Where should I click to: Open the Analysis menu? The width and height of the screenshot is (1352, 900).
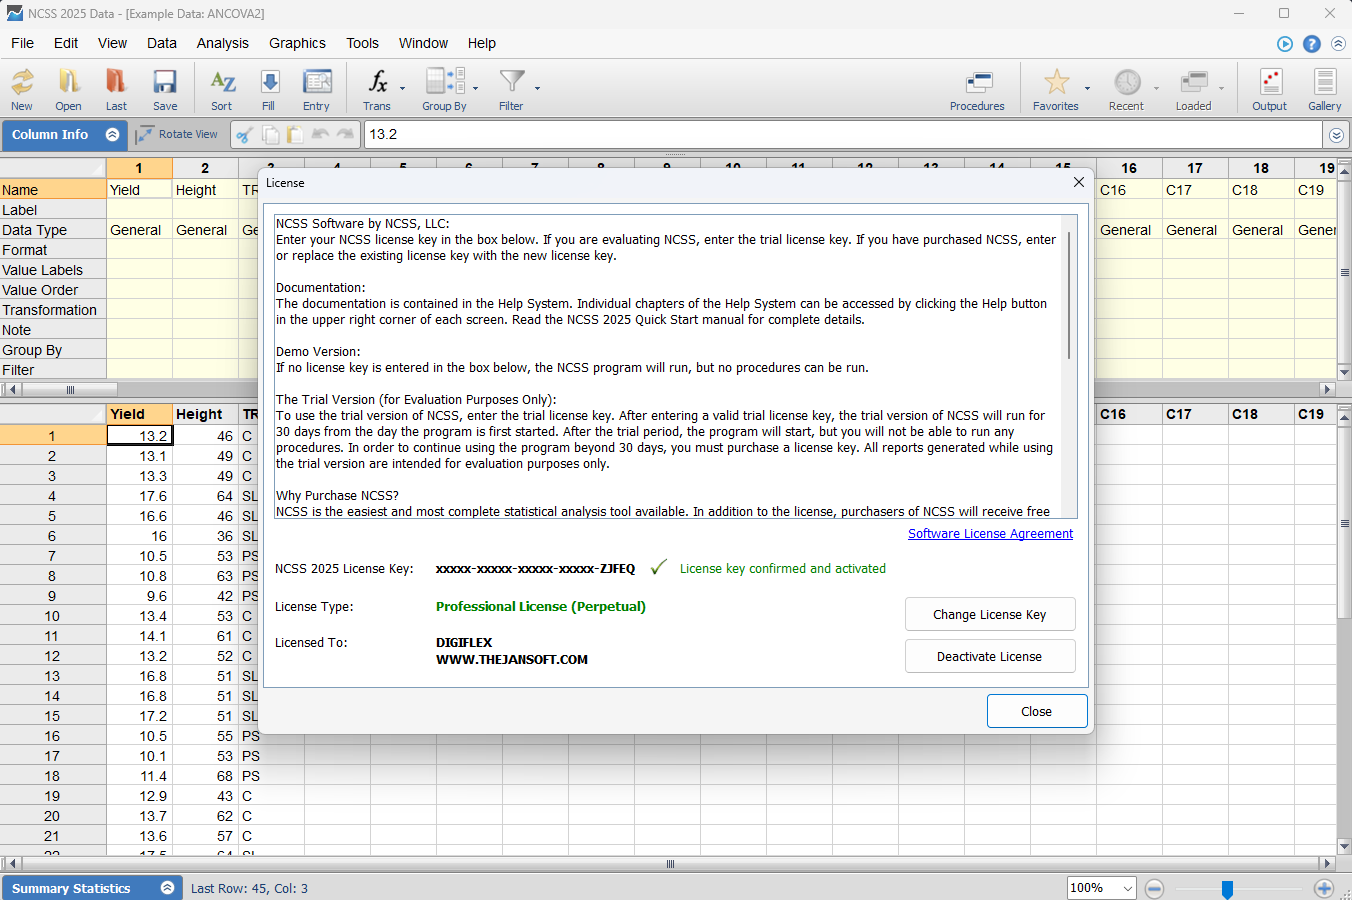pos(222,43)
